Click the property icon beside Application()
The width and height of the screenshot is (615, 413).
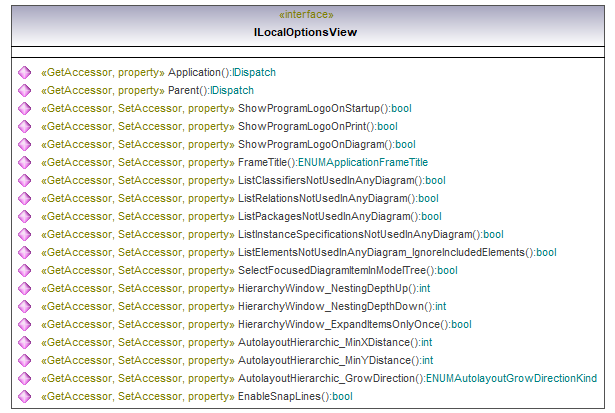pyautogui.click(x=24, y=73)
